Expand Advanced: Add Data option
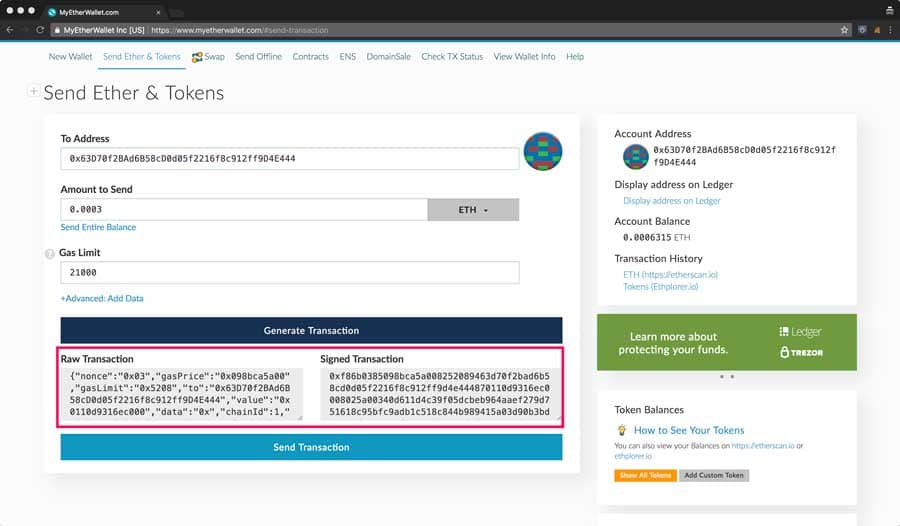 (102, 299)
